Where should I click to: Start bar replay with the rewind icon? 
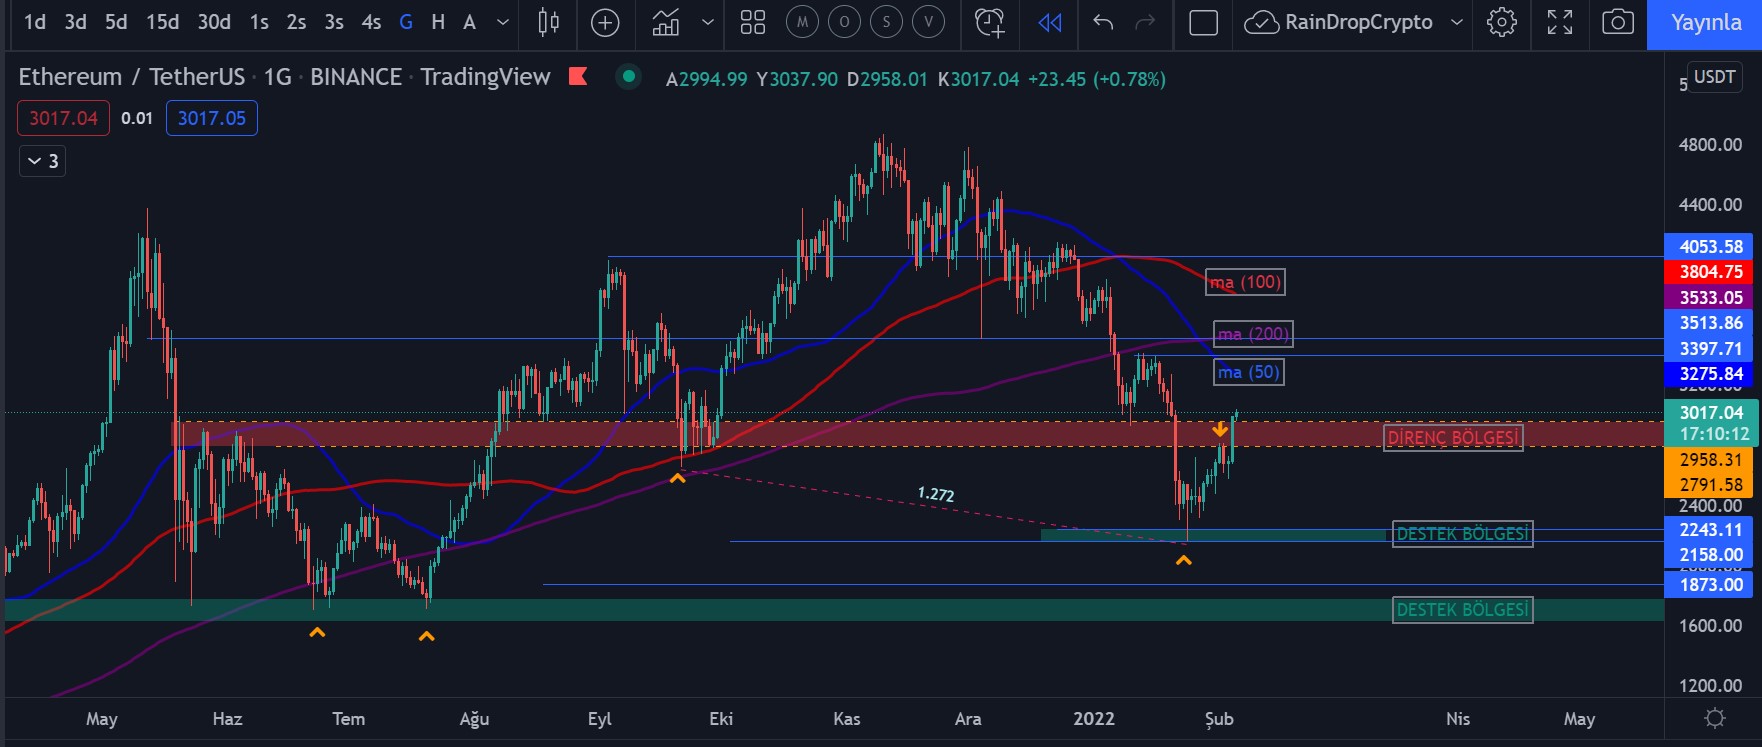(1049, 22)
